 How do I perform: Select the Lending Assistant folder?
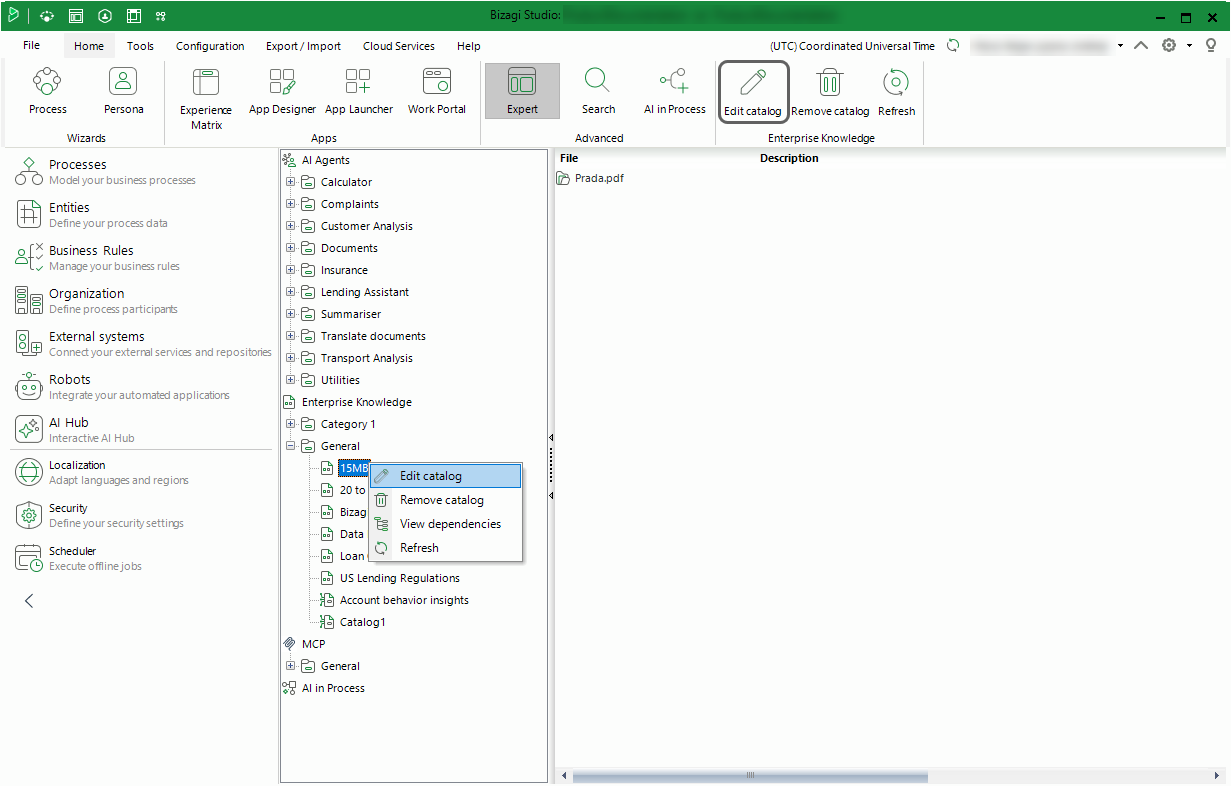pyautogui.click(x=365, y=292)
